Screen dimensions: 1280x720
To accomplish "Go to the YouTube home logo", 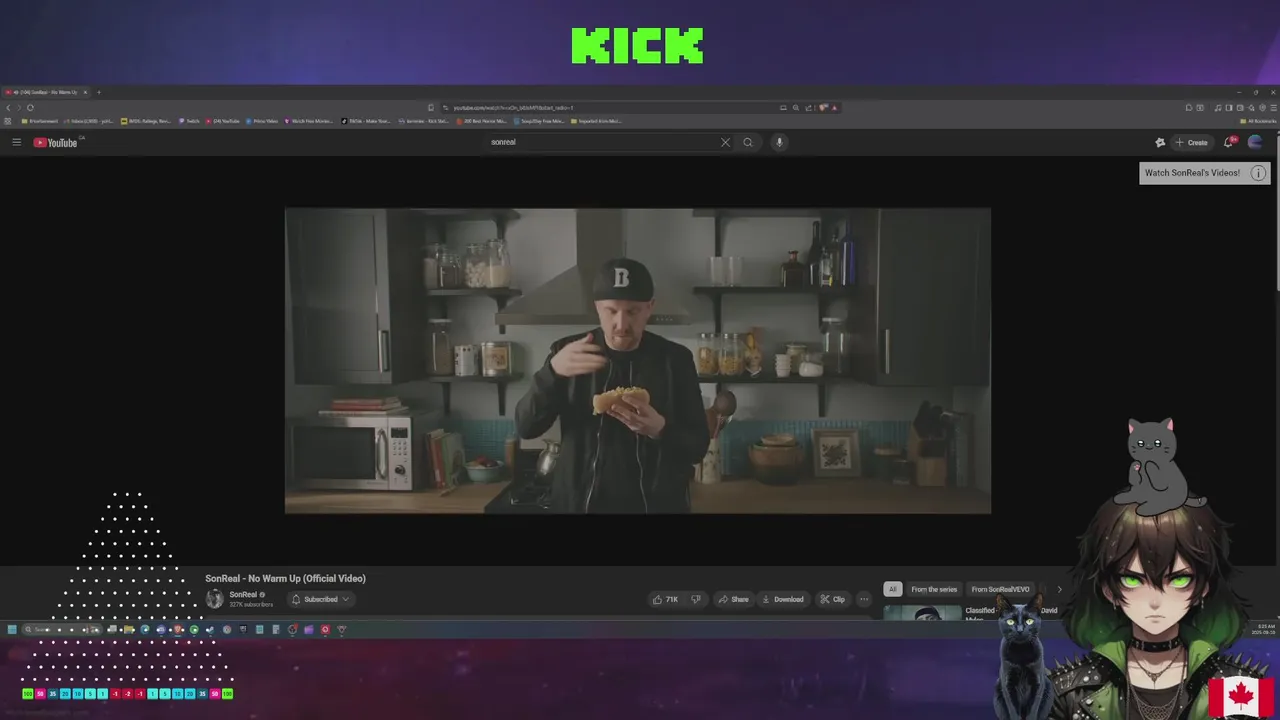I will (x=56, y=142).
